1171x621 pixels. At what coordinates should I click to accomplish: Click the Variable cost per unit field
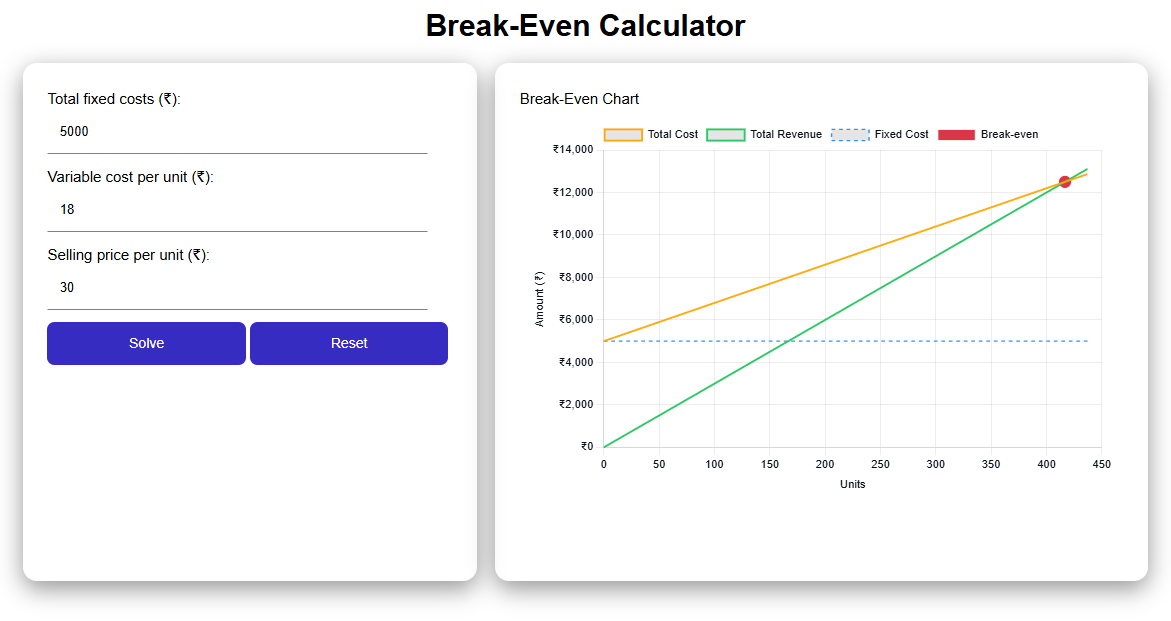pos(237,210)
